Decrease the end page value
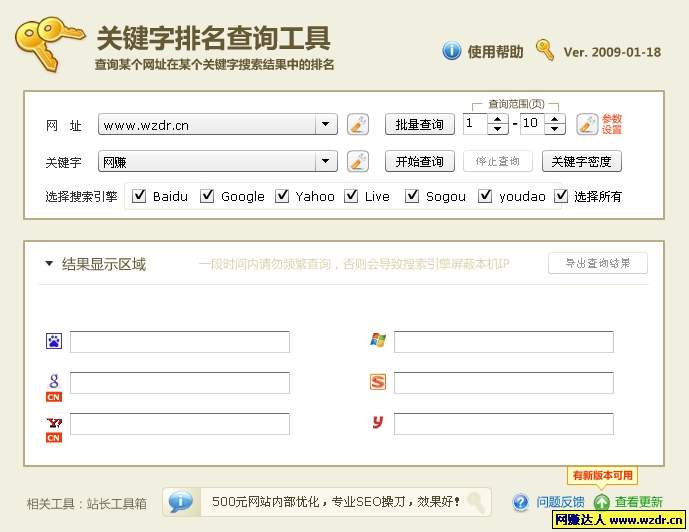The height and width of the screenshot is (532, 689). click(x=555, y=129)
